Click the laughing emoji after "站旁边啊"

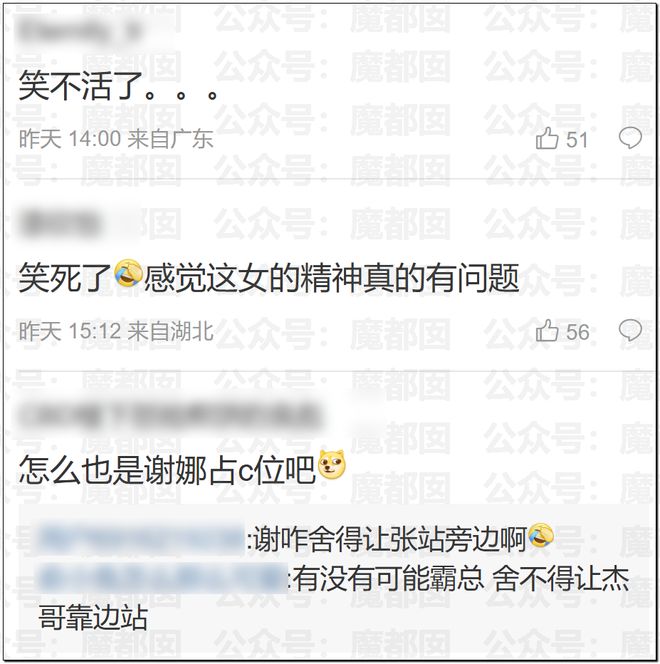click(x=541, y=536)
